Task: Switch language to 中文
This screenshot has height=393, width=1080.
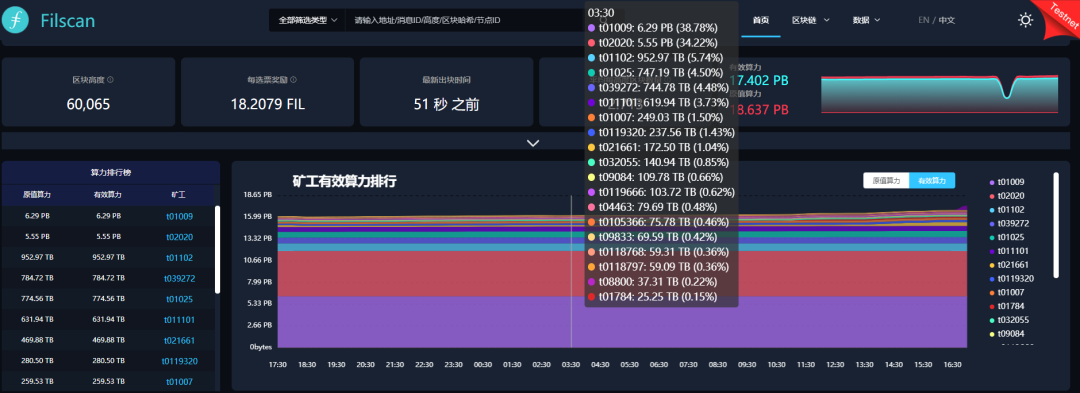Action: pyautogui.click(x=947, y=20)
